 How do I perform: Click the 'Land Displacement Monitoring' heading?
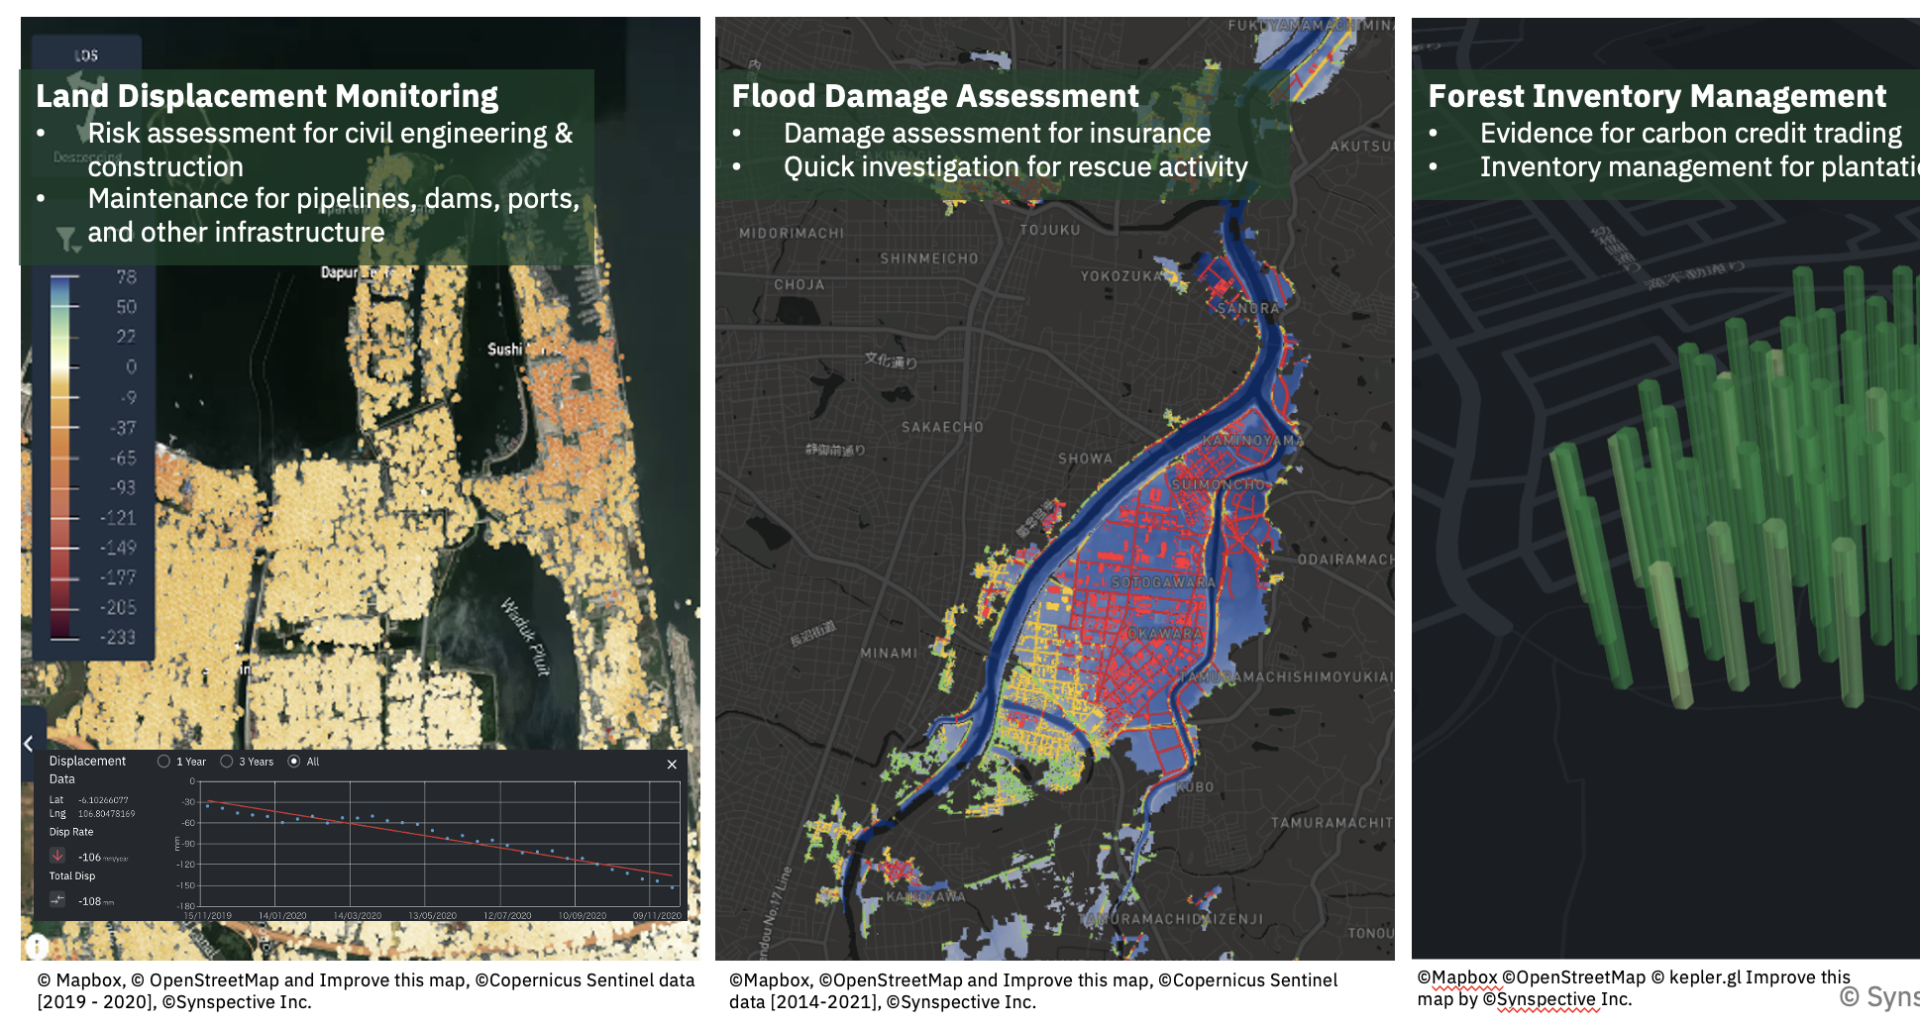coord(267,96)
